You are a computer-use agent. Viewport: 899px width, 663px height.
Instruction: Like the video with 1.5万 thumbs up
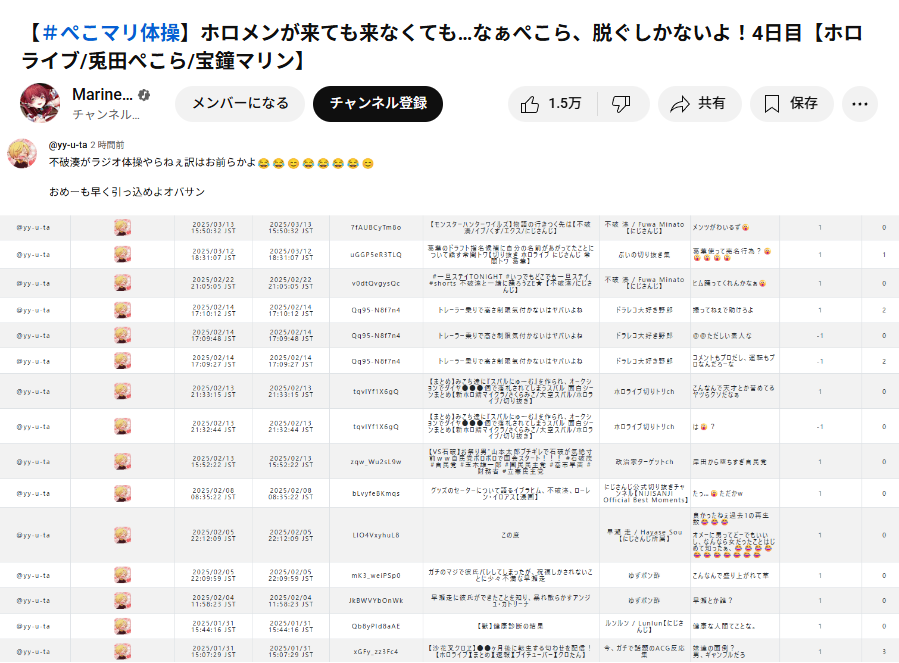552,104
